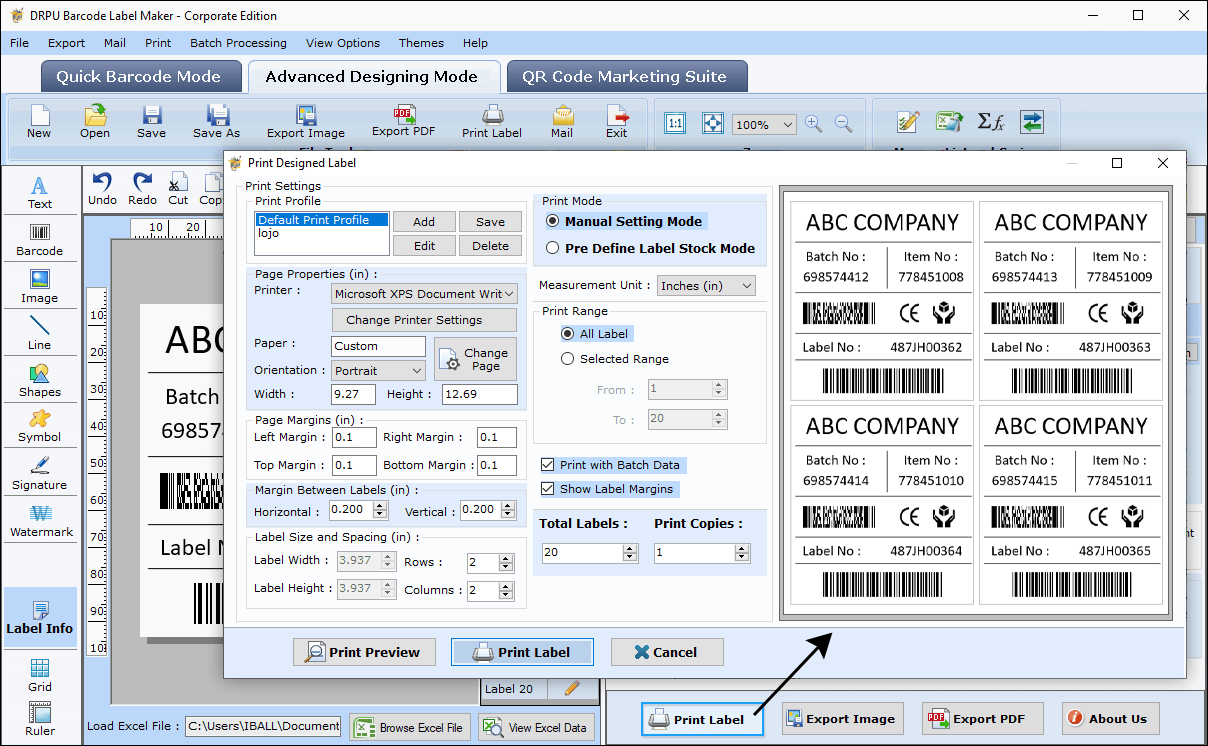1208x746 pixels.
Task: Click the sigma fx formula icon
Action: (x=990, y=122)
